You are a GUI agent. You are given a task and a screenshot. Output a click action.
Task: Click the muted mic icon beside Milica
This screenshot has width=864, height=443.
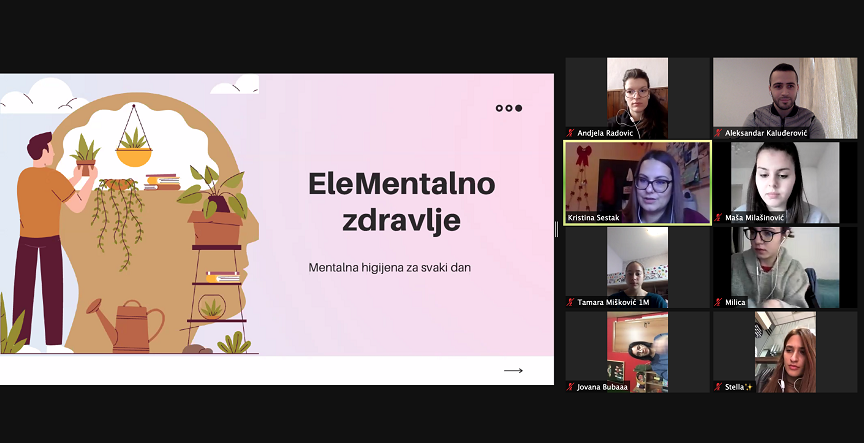tap(718, 302)
